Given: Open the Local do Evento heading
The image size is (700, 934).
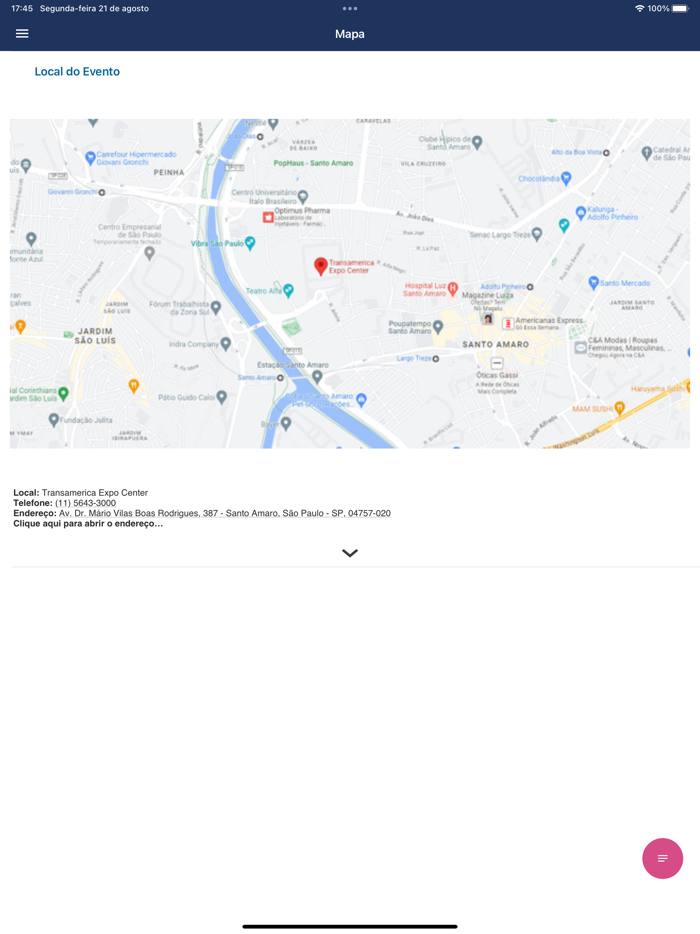Looking at the screenshot, I should (77, 71).
